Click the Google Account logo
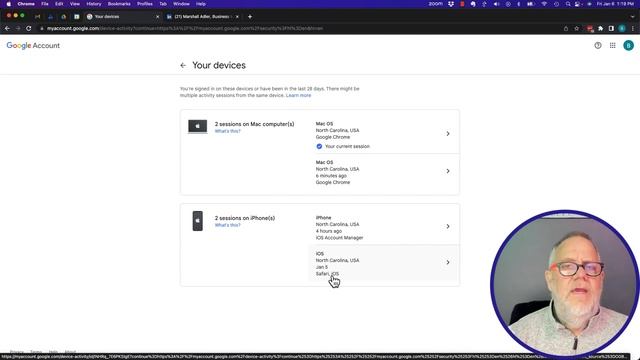 point(33,46)
